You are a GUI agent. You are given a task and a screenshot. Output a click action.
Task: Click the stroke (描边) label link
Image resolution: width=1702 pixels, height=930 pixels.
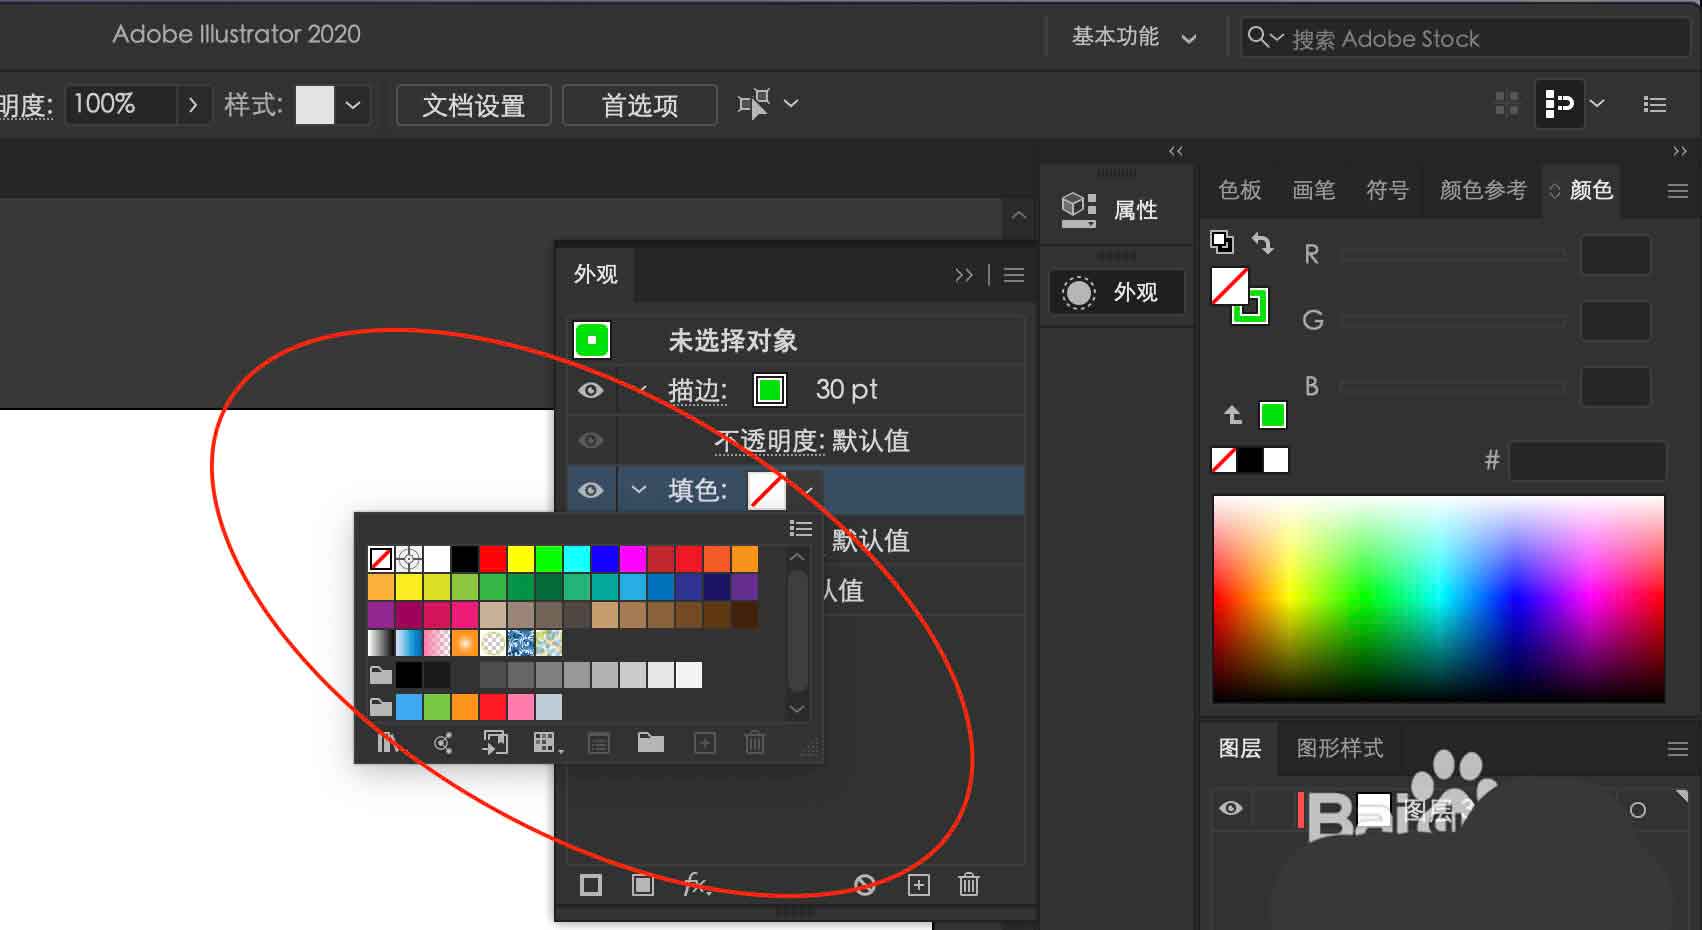[697, 390]
